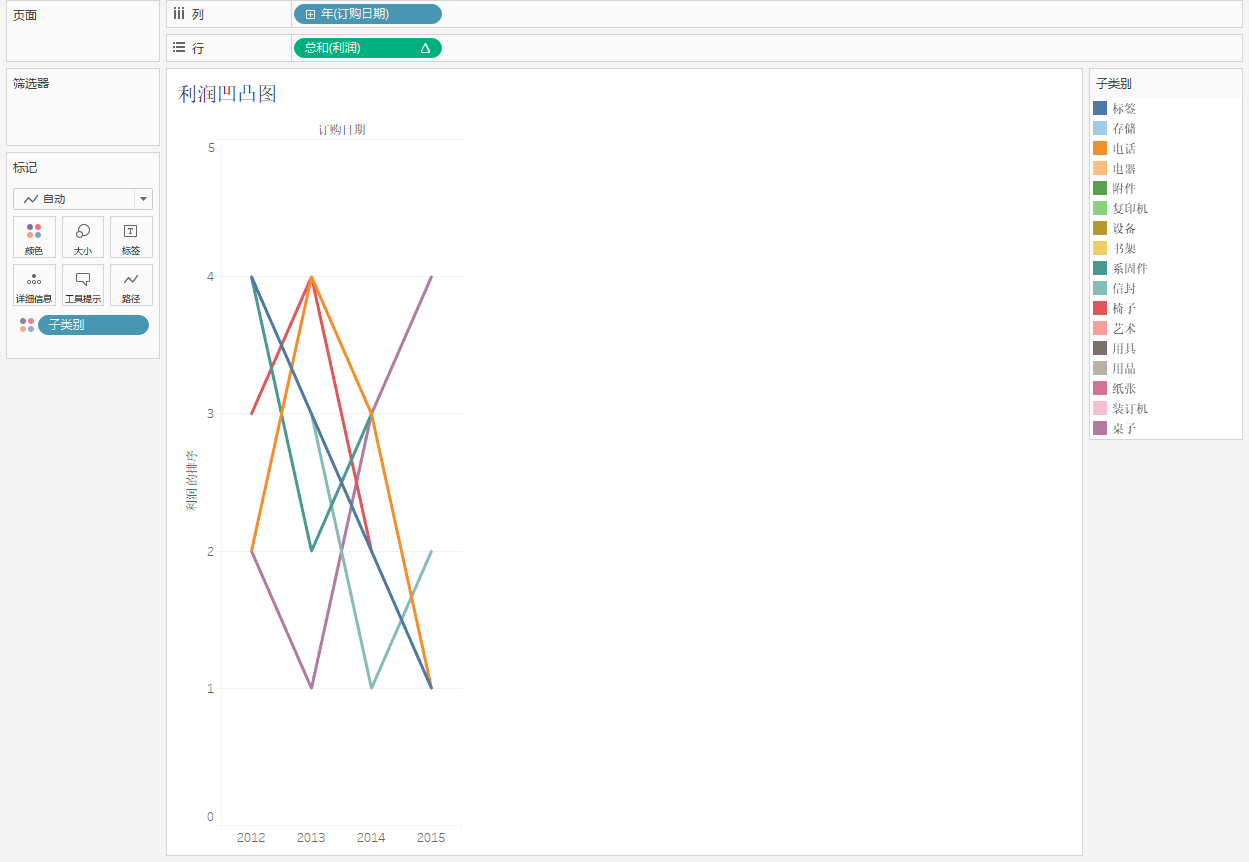
Task: Select 艺术 in the legend
Action: tap(1124, 328)
